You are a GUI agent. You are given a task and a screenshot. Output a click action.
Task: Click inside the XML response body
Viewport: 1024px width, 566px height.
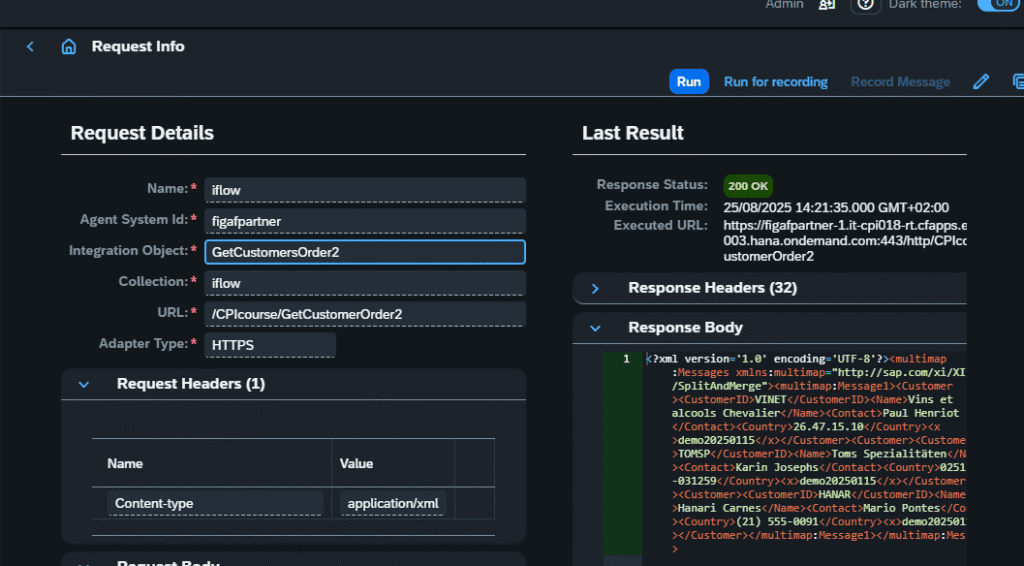tap(805, 454)
